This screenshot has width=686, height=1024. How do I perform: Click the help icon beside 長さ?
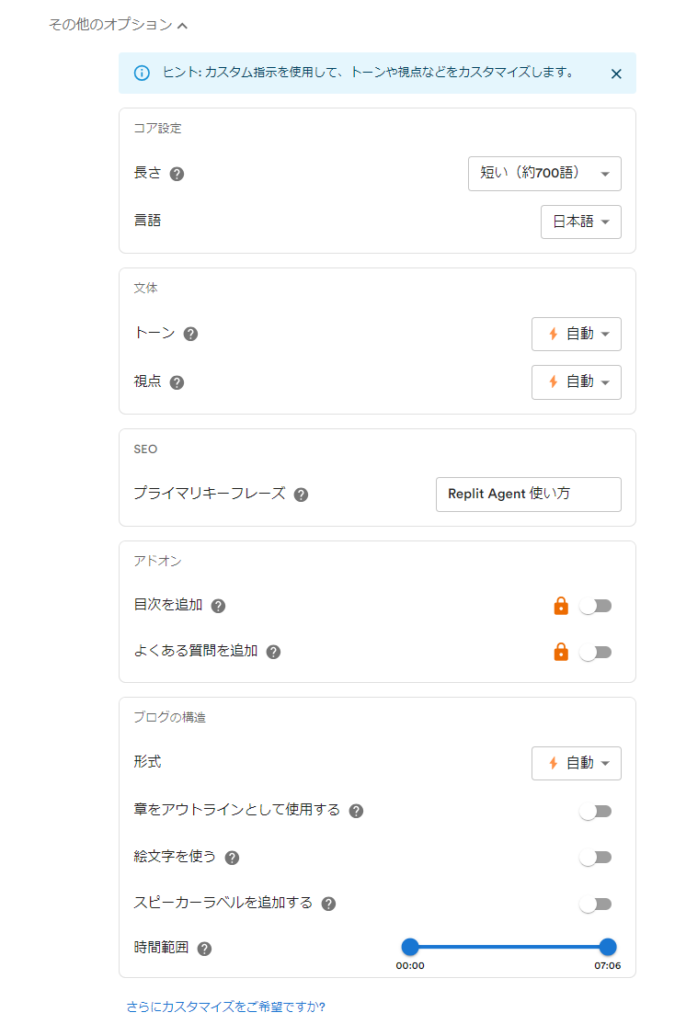pyautogui.click(x=176, y=174)
